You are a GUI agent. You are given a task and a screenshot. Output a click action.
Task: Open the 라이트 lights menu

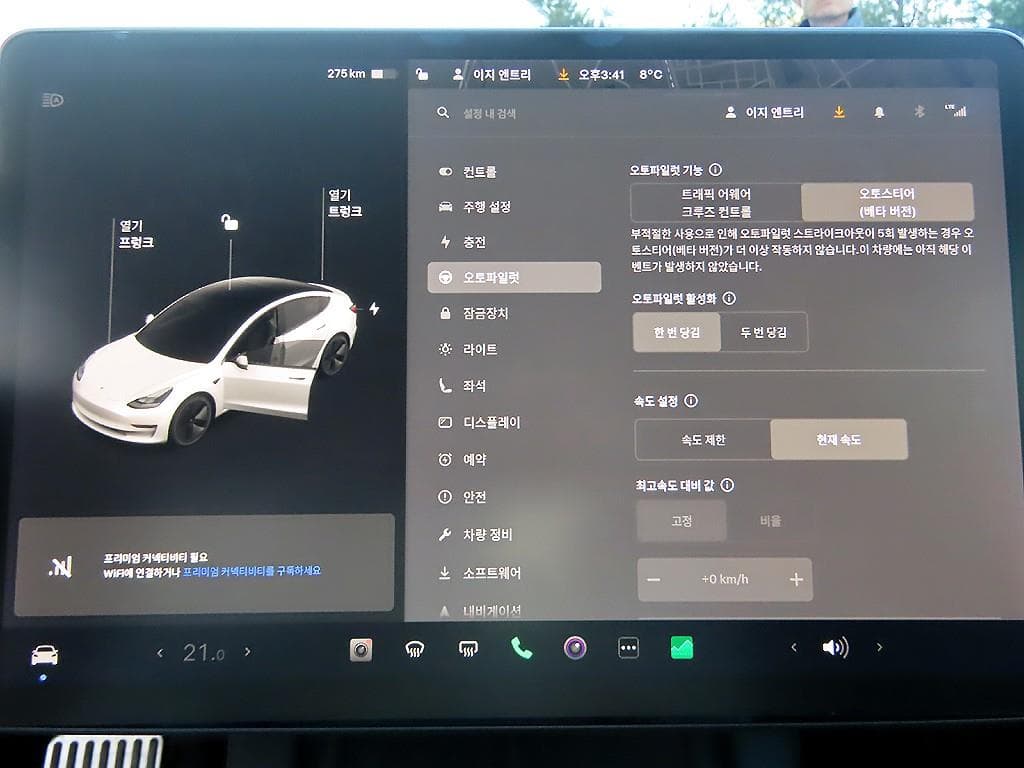coord(468,349)
